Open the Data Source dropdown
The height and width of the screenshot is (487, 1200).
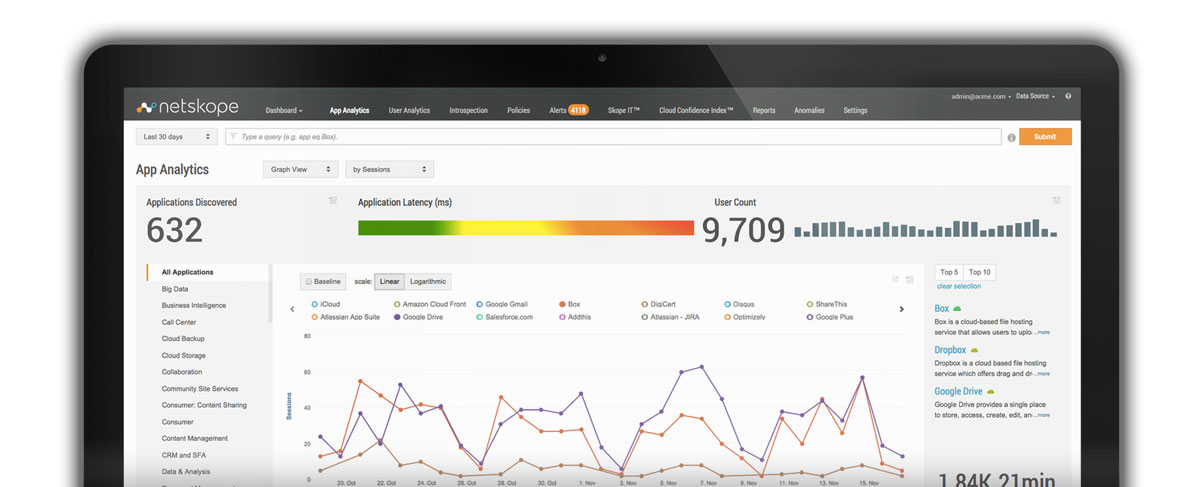tap(1035, 96)
